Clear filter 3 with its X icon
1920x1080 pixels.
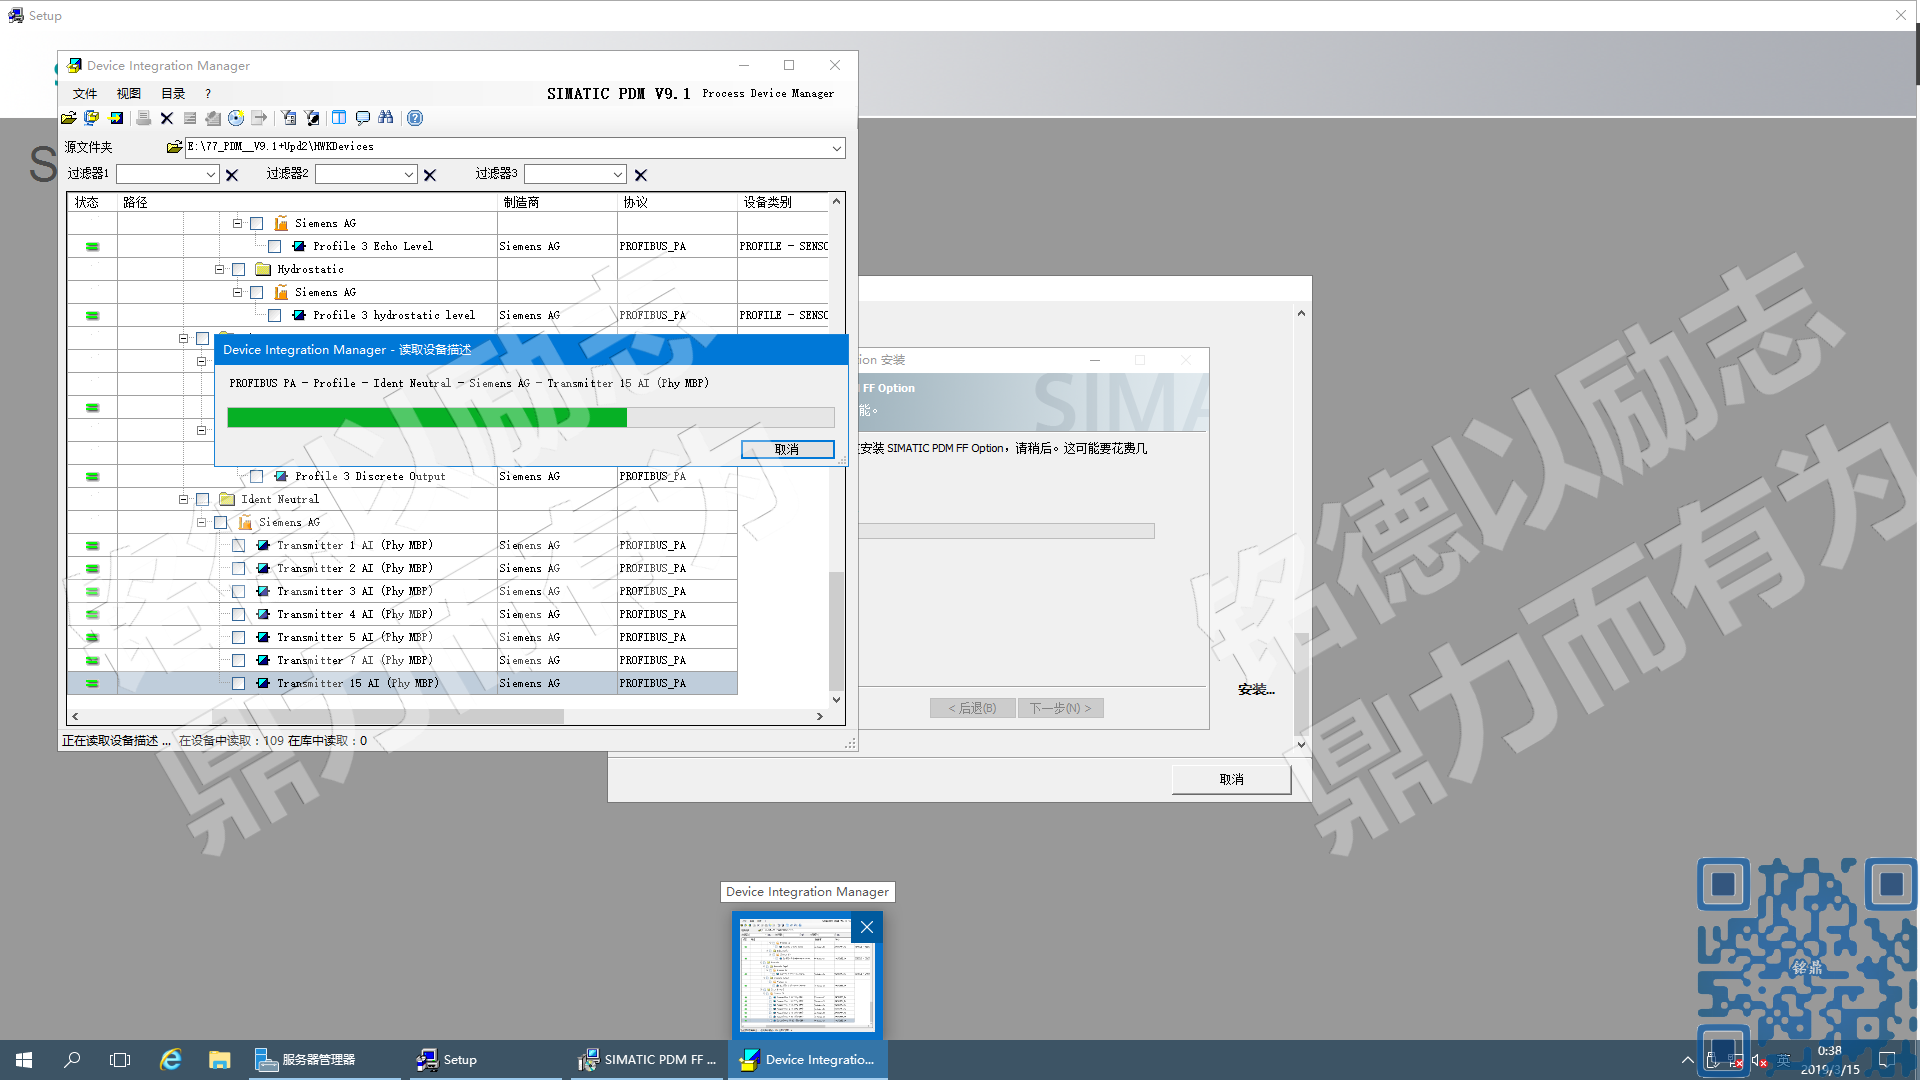pos(641,175)
